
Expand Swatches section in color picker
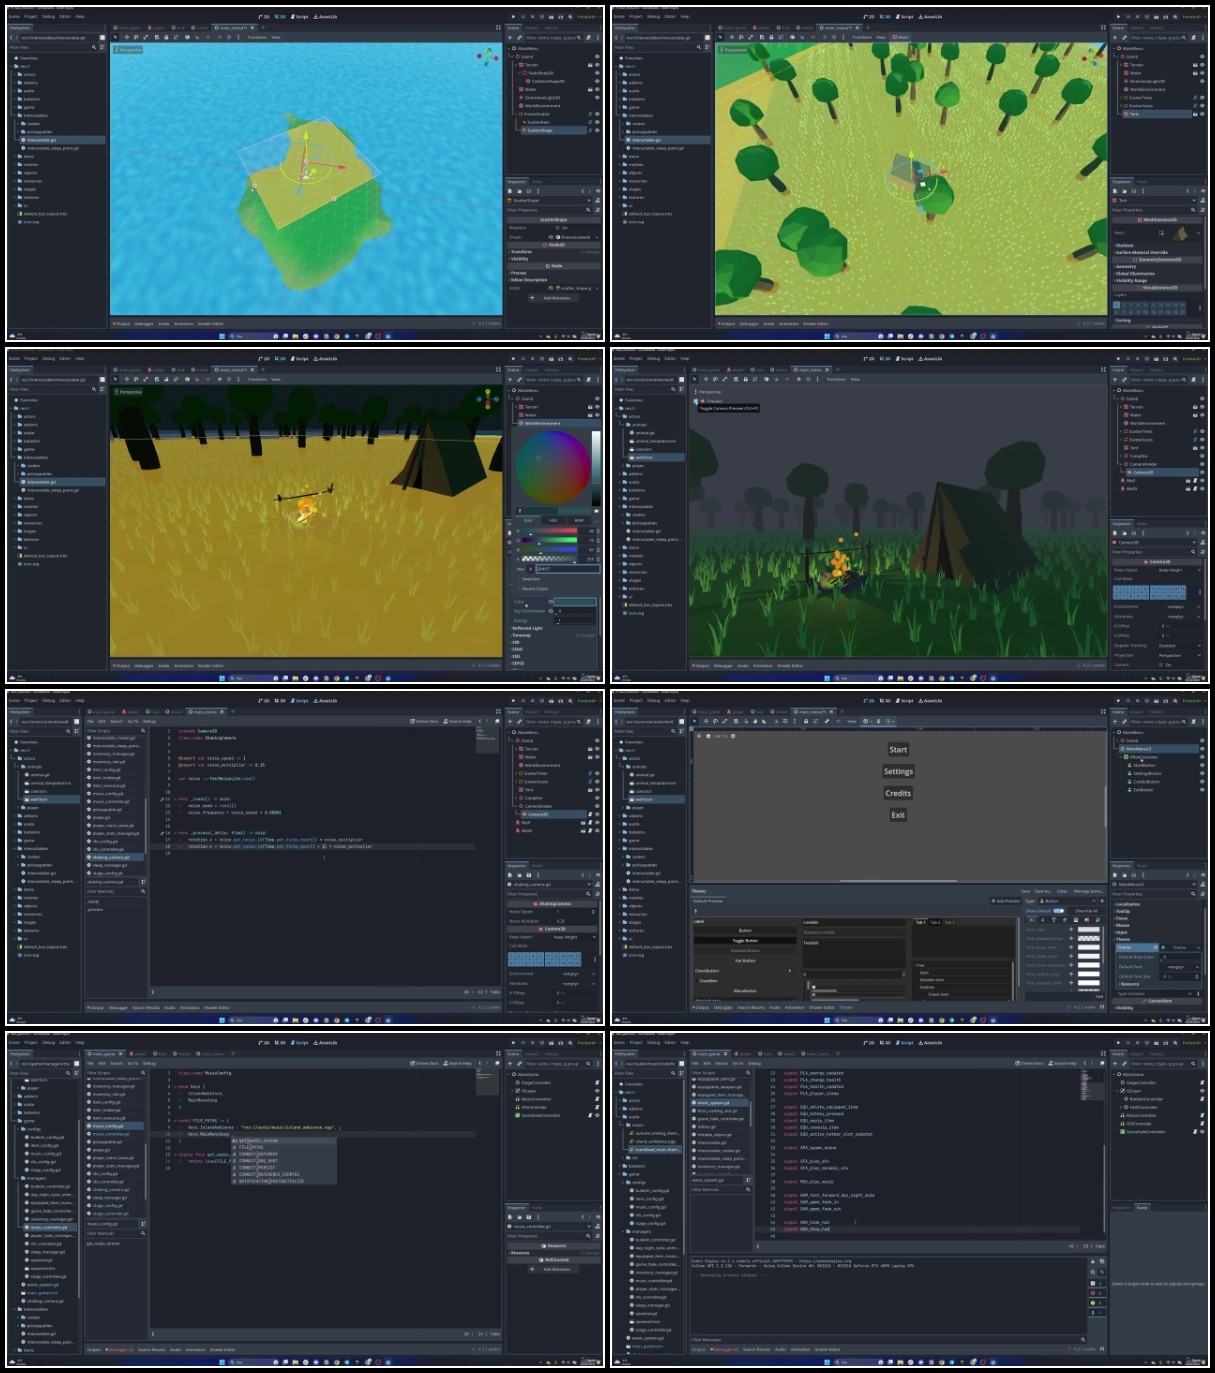(x=529, y=579)
